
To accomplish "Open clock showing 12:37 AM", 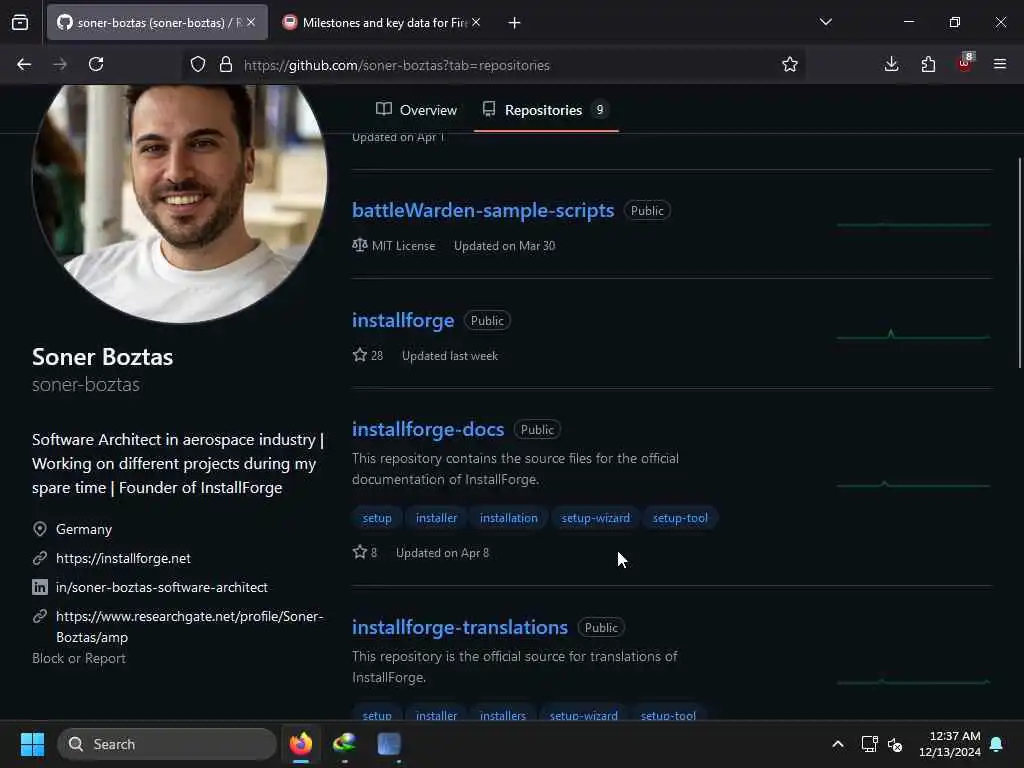I will coord(950,744).
